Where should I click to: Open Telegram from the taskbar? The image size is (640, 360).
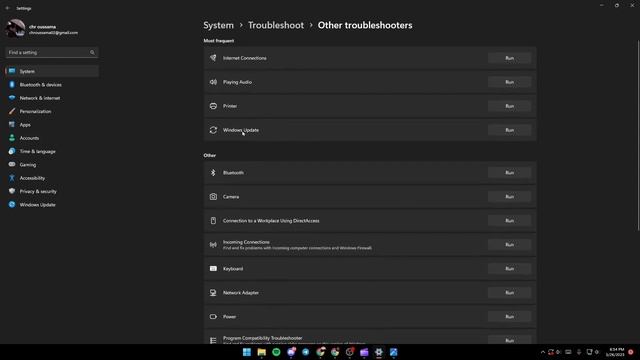306,352
